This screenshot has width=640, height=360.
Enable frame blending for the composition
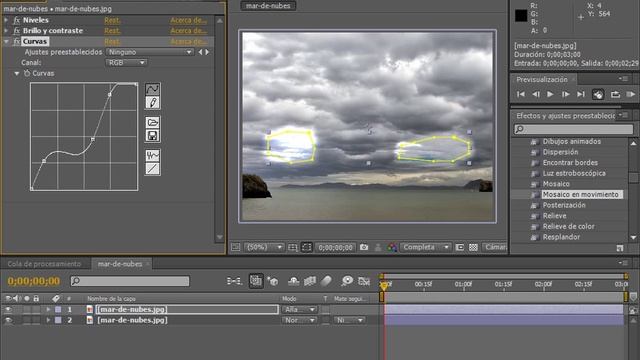coord(310,281)
